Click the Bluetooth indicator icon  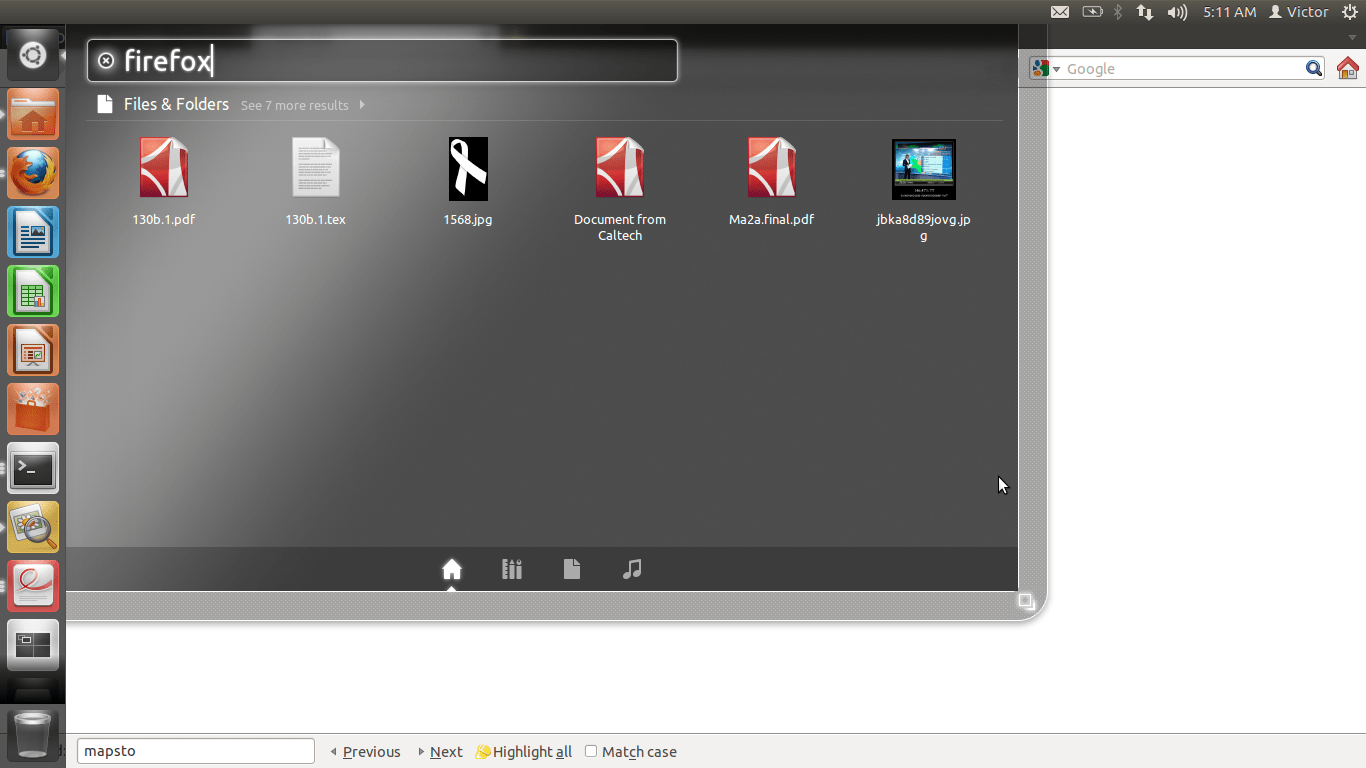(x=1119, y=12)
